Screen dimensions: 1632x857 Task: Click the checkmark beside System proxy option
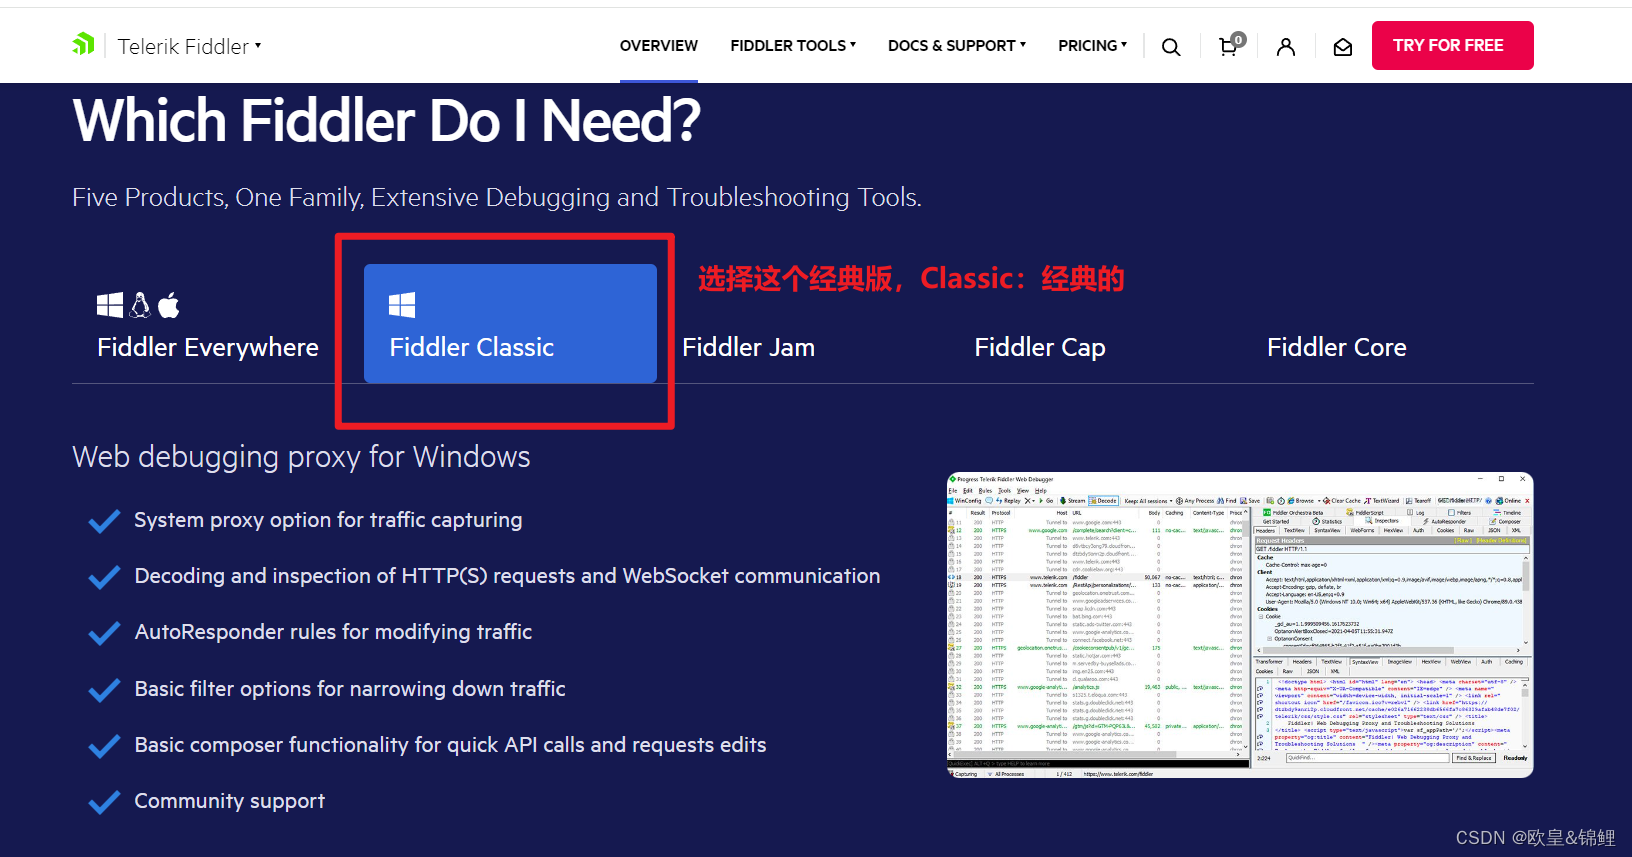[x=104, y=522]
